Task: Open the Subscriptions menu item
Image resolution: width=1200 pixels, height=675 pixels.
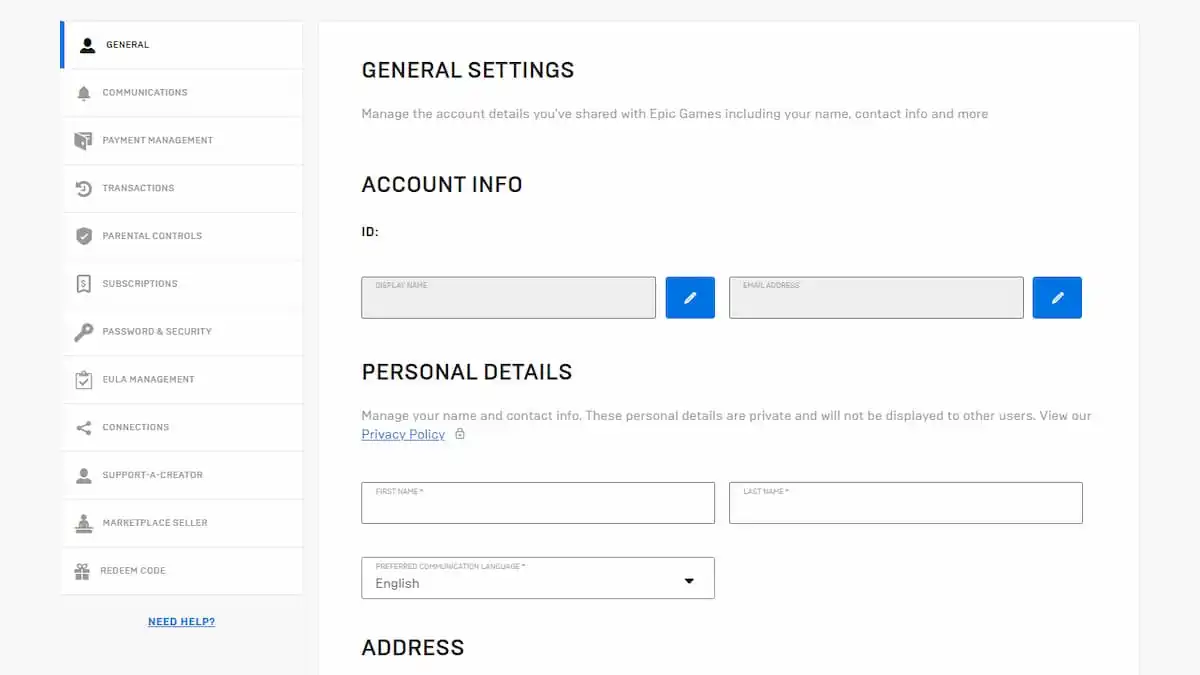Action: 140,284
